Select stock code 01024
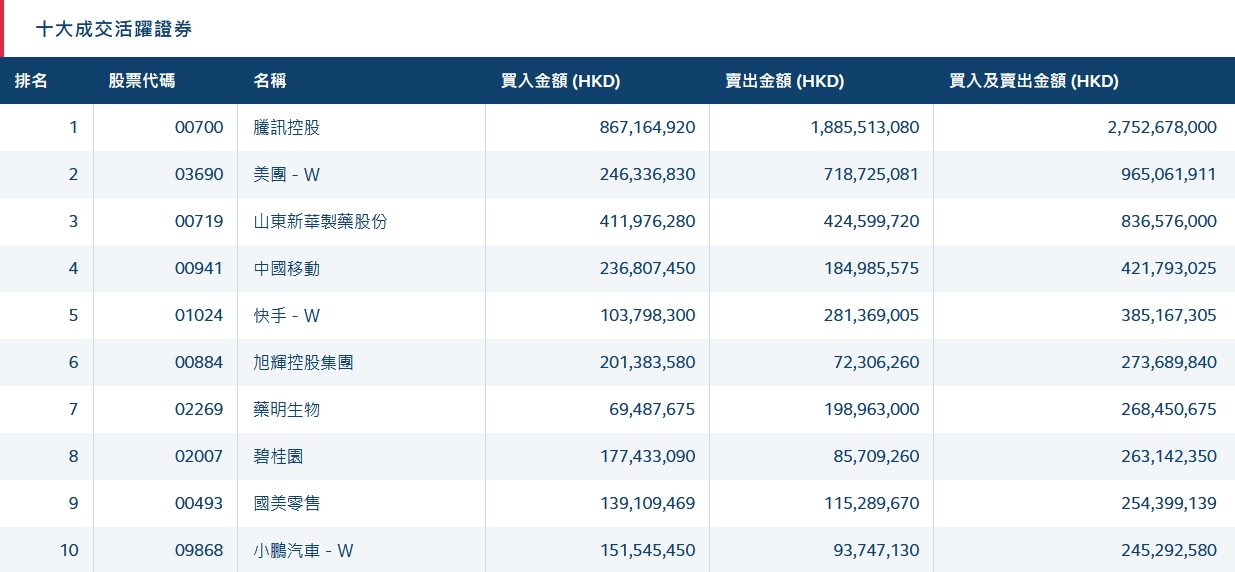The image size is (1235, 572). click(199, 315)
